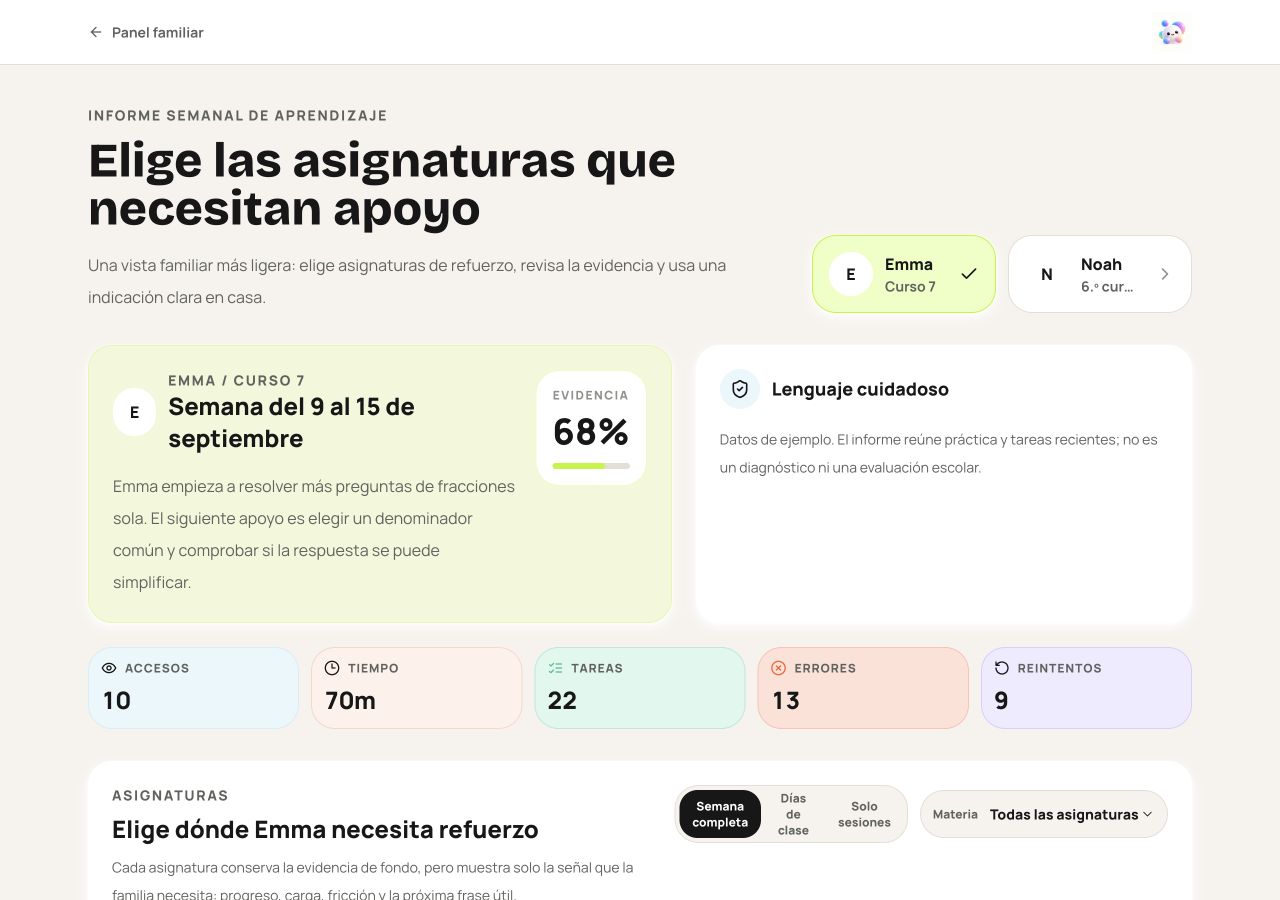Click the E avatar in weekly summary card
Image resolution: width=1280 pixels, height=900 pixels.
(x=134, y=413)
